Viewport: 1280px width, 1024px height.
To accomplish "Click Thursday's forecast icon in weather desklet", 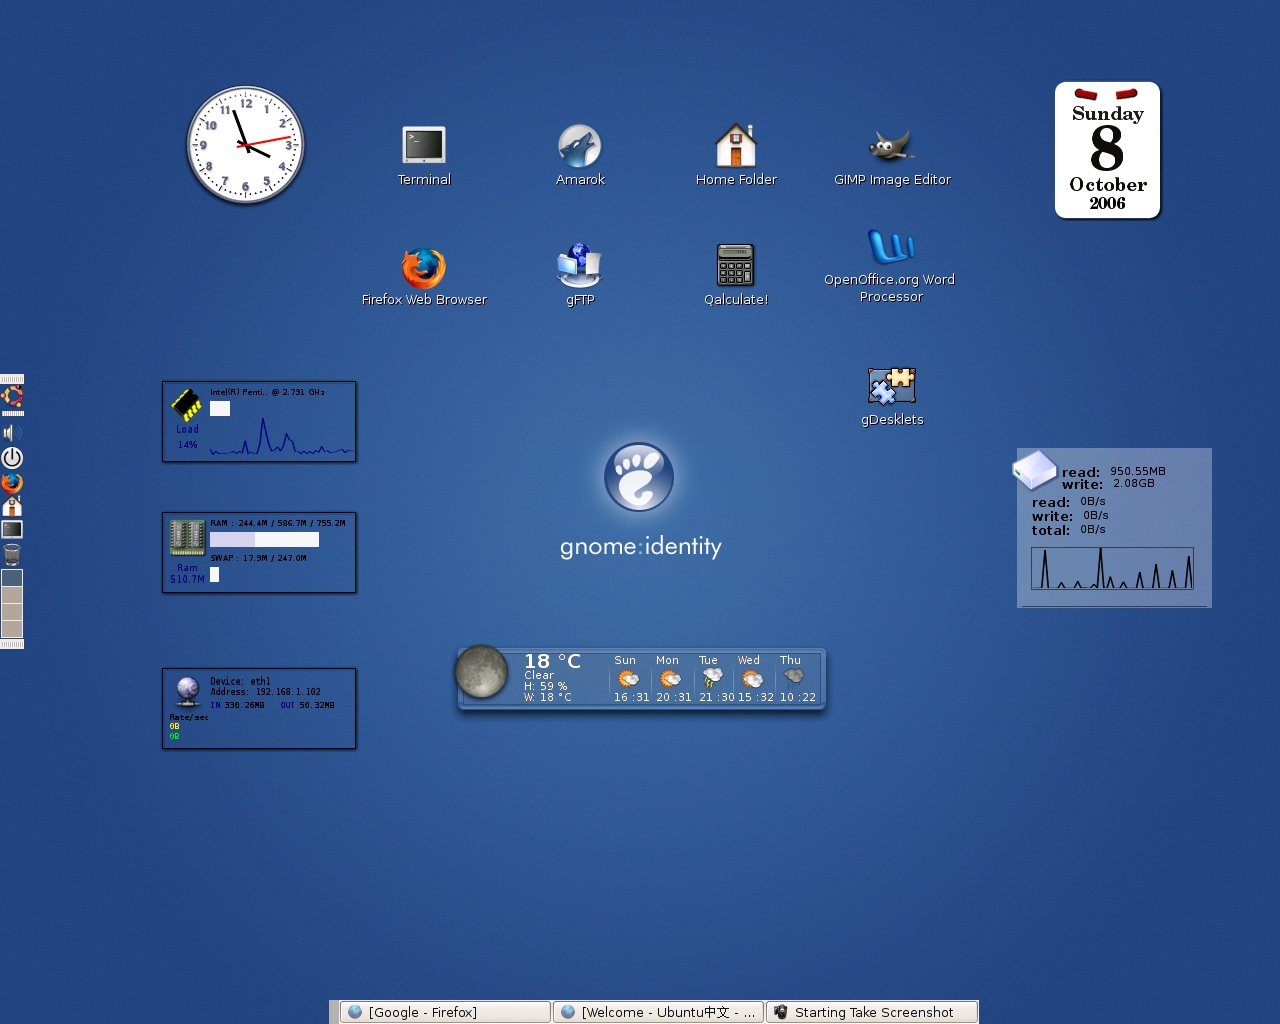I will coord(793,677).
